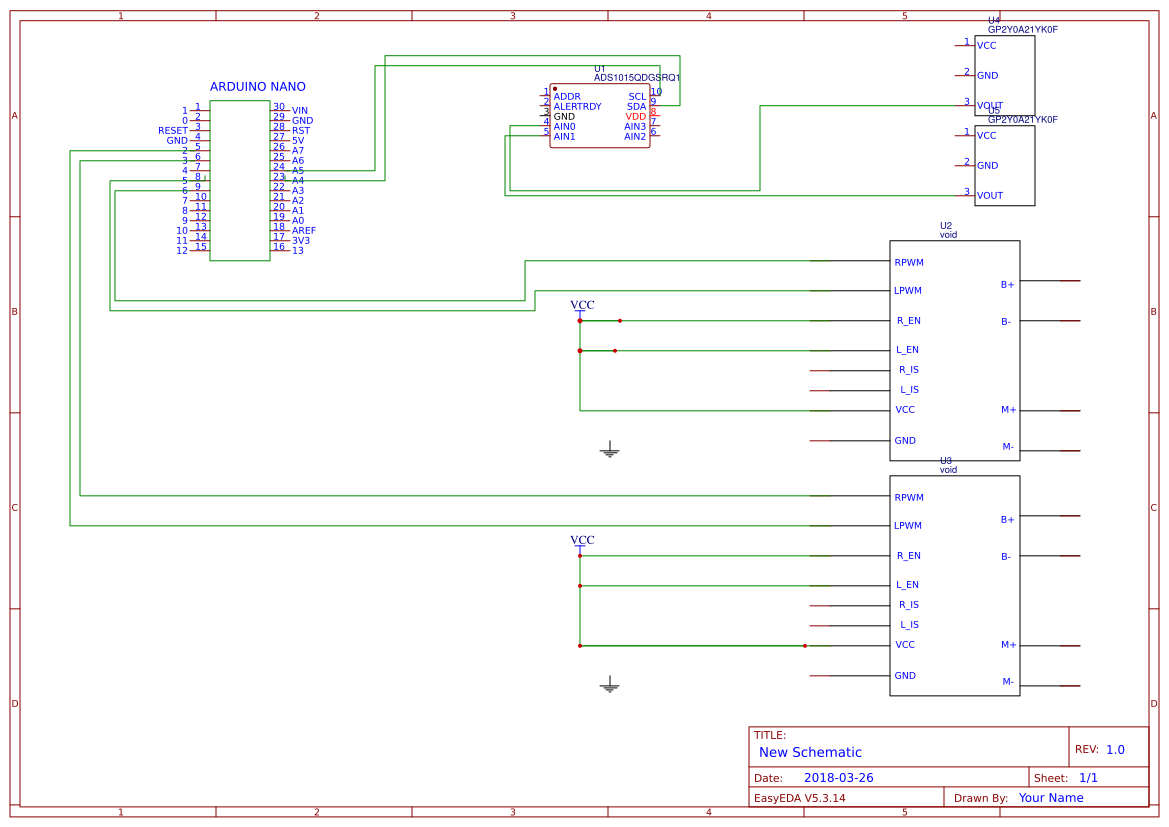This screenshot has height=827, width=1169.
Task: Click the RST pin label on Arduino
Action: click(301, 131)
